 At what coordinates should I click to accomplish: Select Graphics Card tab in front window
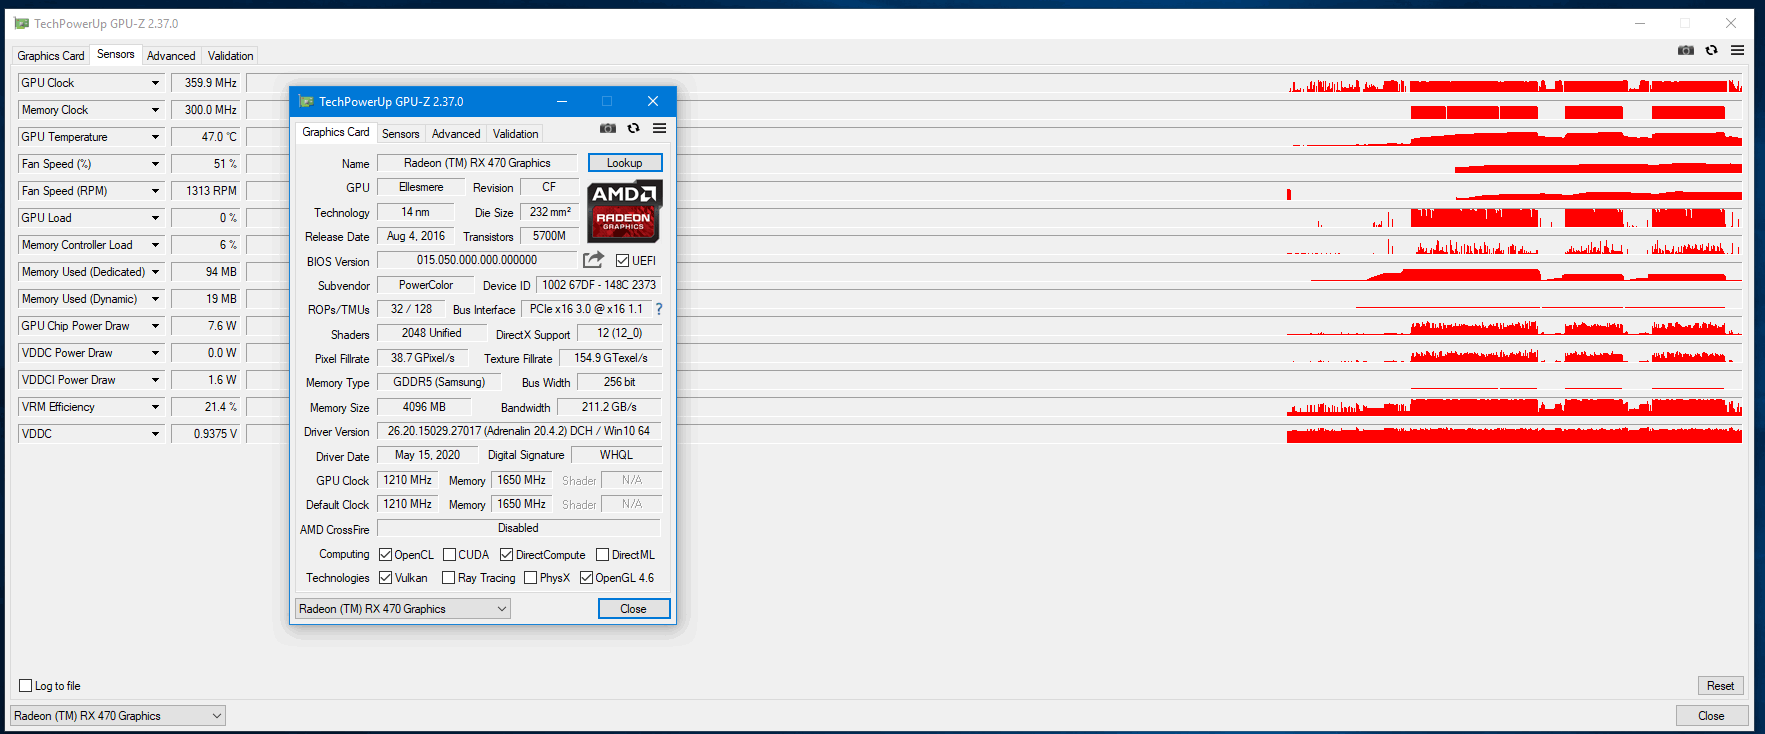[336, 132]
